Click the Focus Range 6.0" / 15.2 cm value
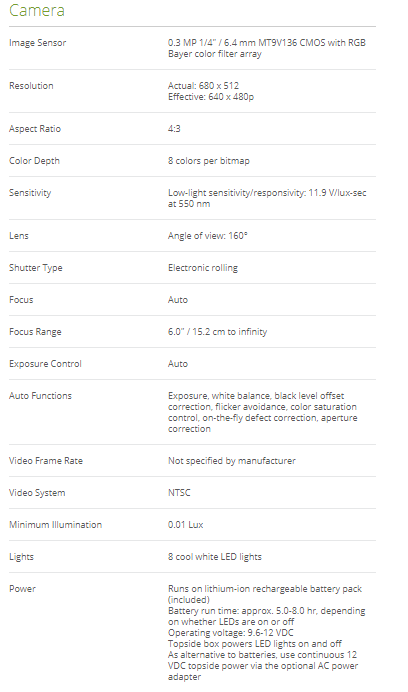The image size is (408, 692). [217, 332]
